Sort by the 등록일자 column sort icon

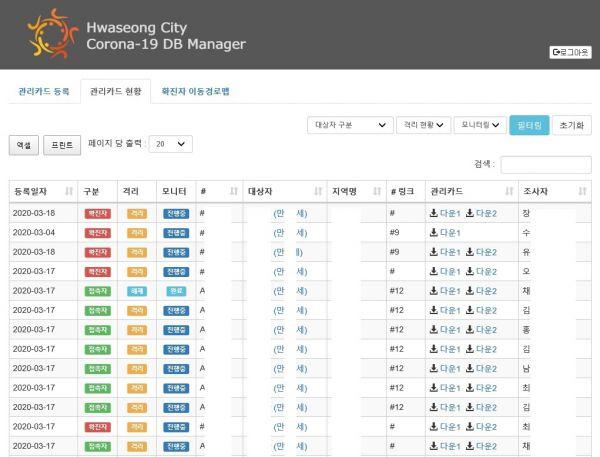point(69,191)
